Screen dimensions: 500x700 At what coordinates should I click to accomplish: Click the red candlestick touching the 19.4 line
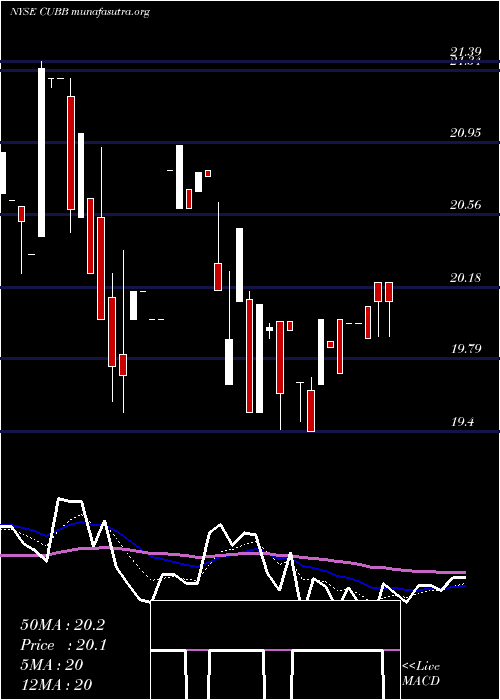coord(311,411)
